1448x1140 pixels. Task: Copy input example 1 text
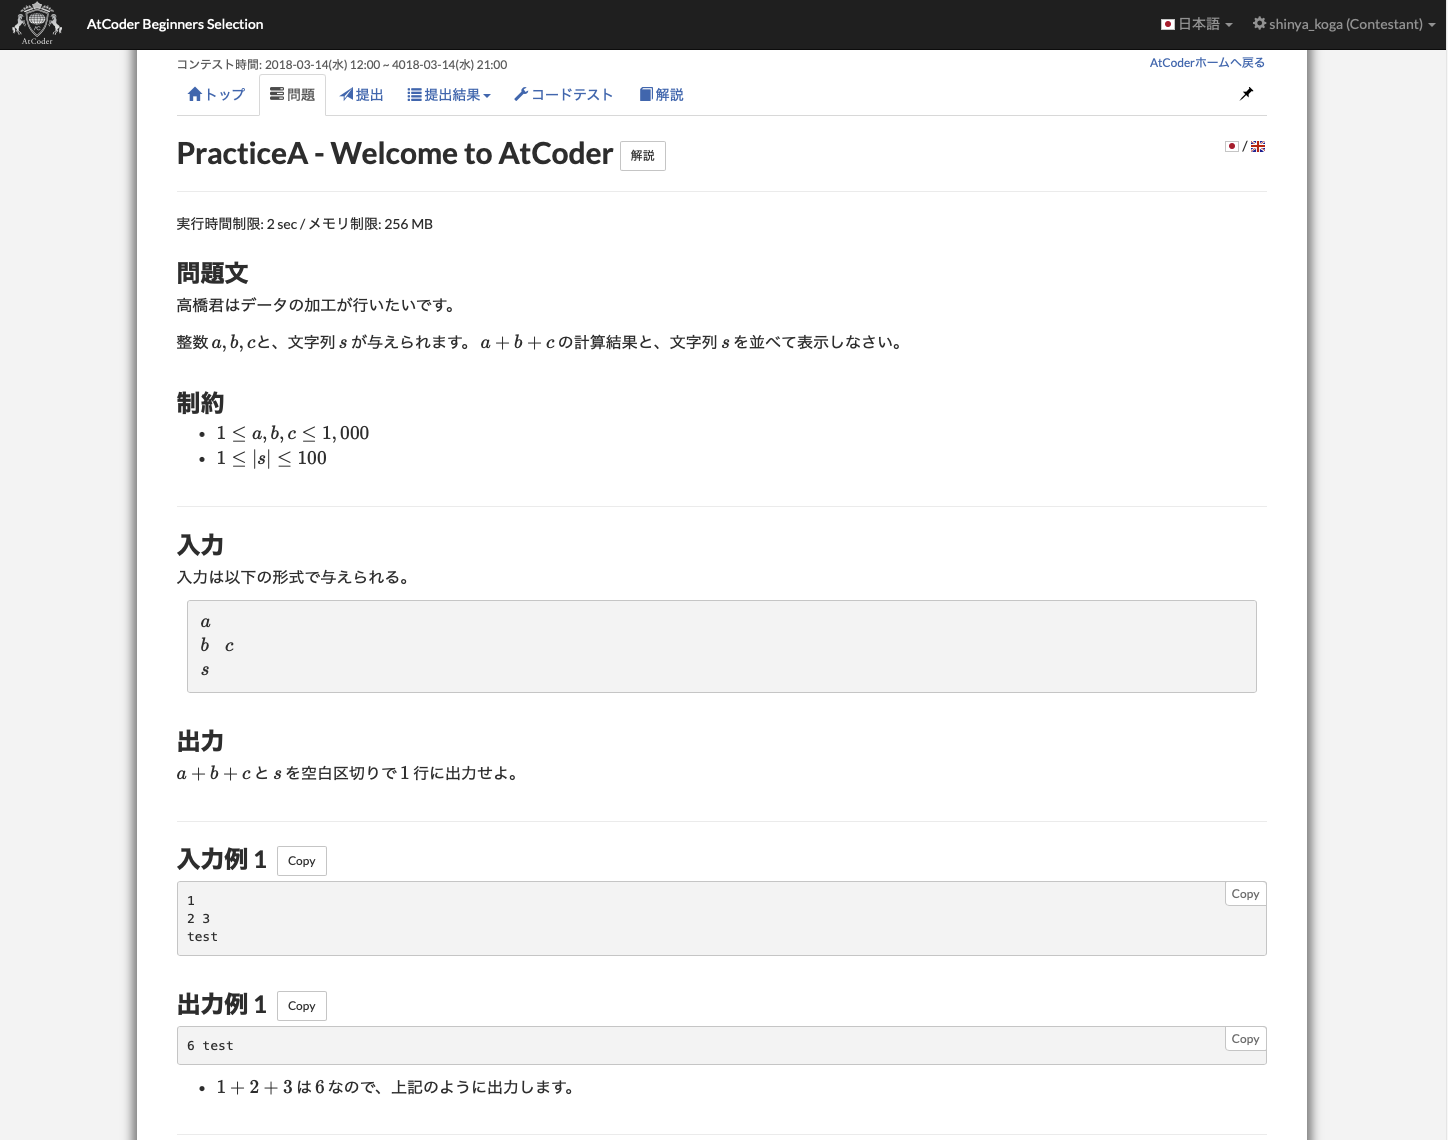pos(301,860)
